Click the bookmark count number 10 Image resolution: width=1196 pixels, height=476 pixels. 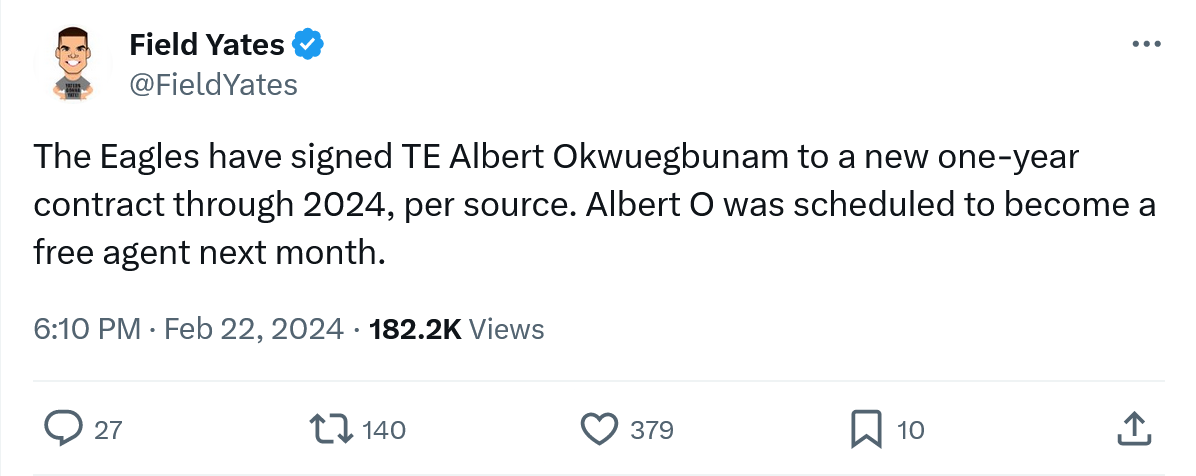(911, 431)
